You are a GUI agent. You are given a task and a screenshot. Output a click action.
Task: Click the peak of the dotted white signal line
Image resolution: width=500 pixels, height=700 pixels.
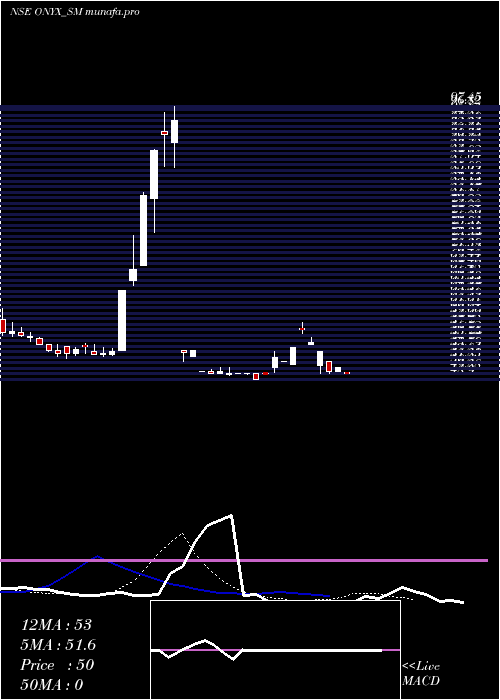182,533
